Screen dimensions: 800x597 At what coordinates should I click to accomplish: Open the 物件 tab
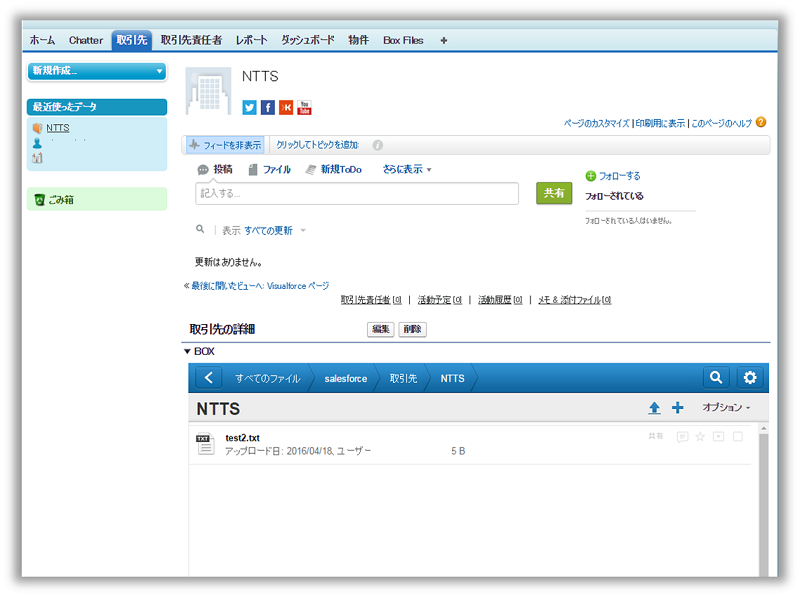(358, 40)
